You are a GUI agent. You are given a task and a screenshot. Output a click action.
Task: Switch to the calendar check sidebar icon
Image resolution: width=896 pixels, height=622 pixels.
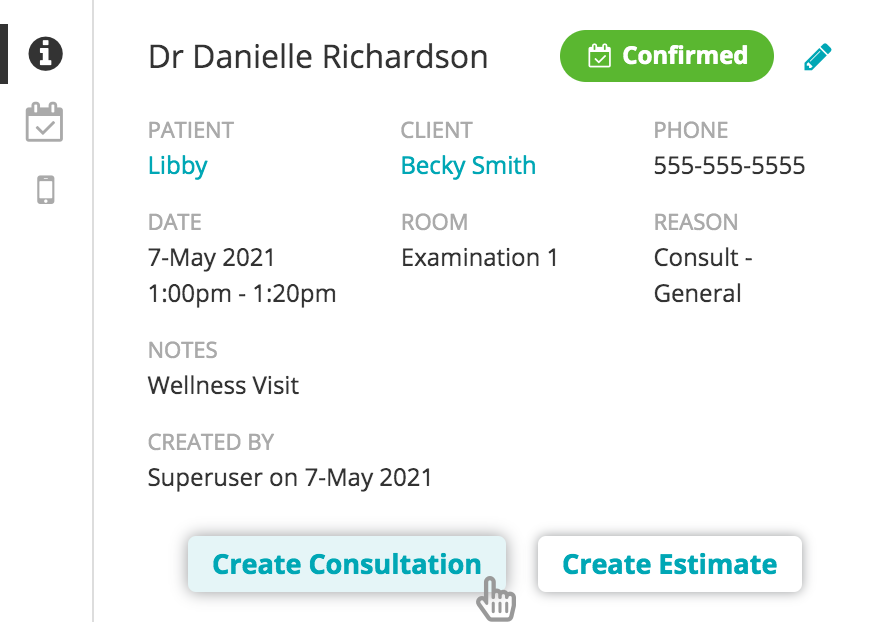tap(44, 122)
